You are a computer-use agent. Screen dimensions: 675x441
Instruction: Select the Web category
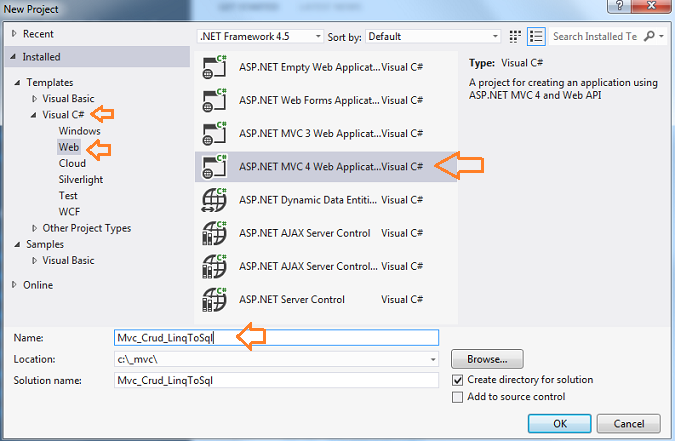pos(69,147)
